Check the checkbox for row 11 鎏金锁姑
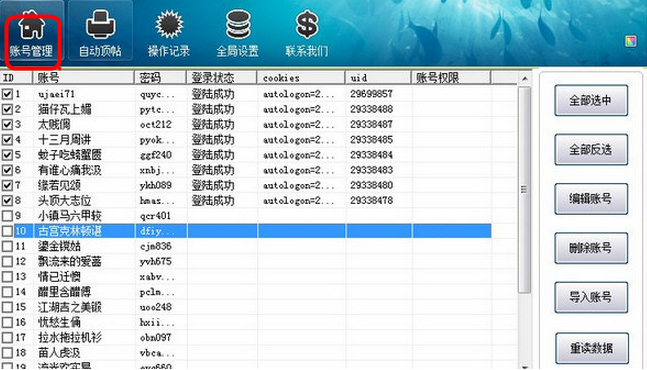647x370 pixels. tap(7, 246)
